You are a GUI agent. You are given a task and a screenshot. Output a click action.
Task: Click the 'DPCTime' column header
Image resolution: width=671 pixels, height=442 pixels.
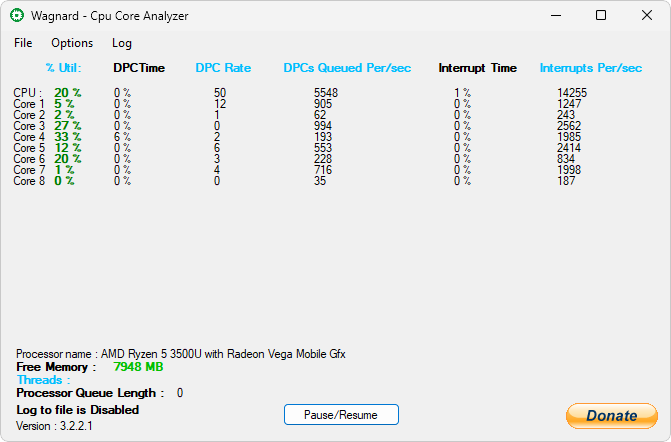(139, 68)
